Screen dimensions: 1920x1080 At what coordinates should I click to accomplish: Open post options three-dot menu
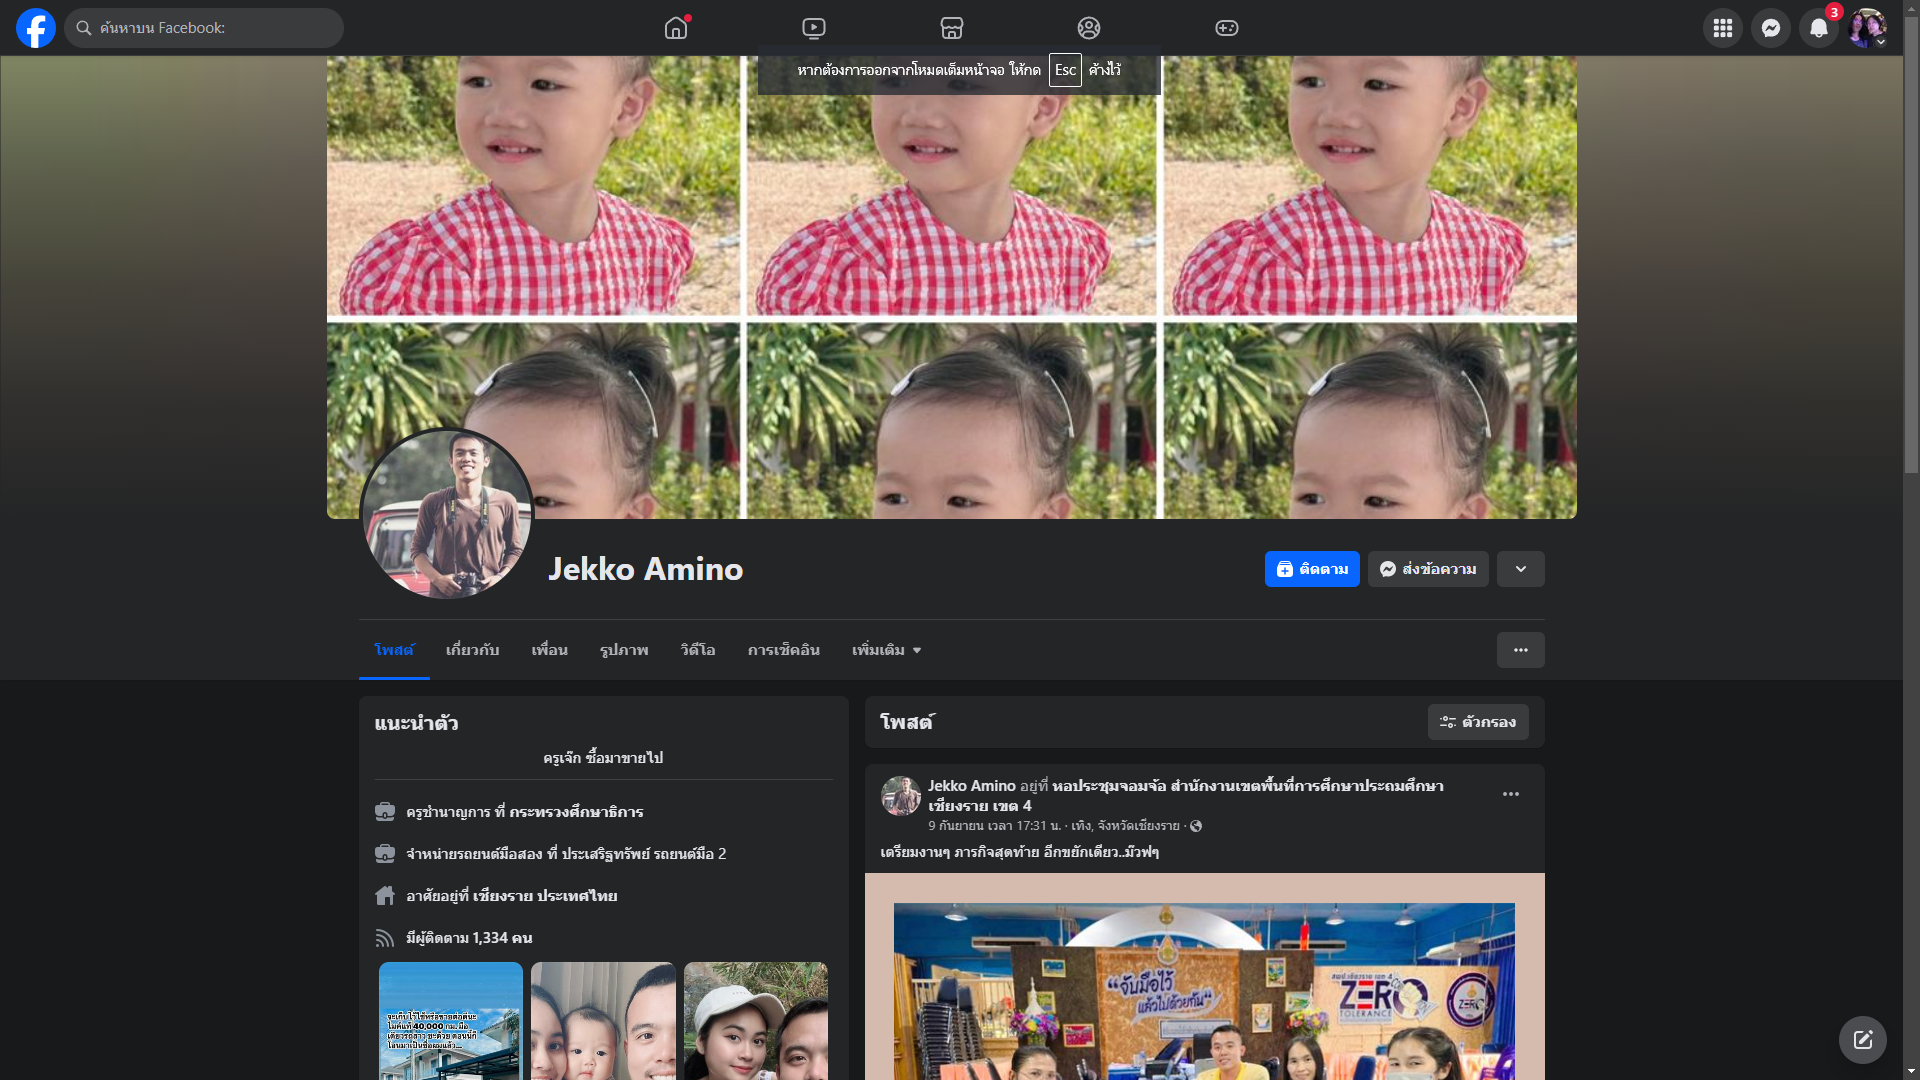1510,794
